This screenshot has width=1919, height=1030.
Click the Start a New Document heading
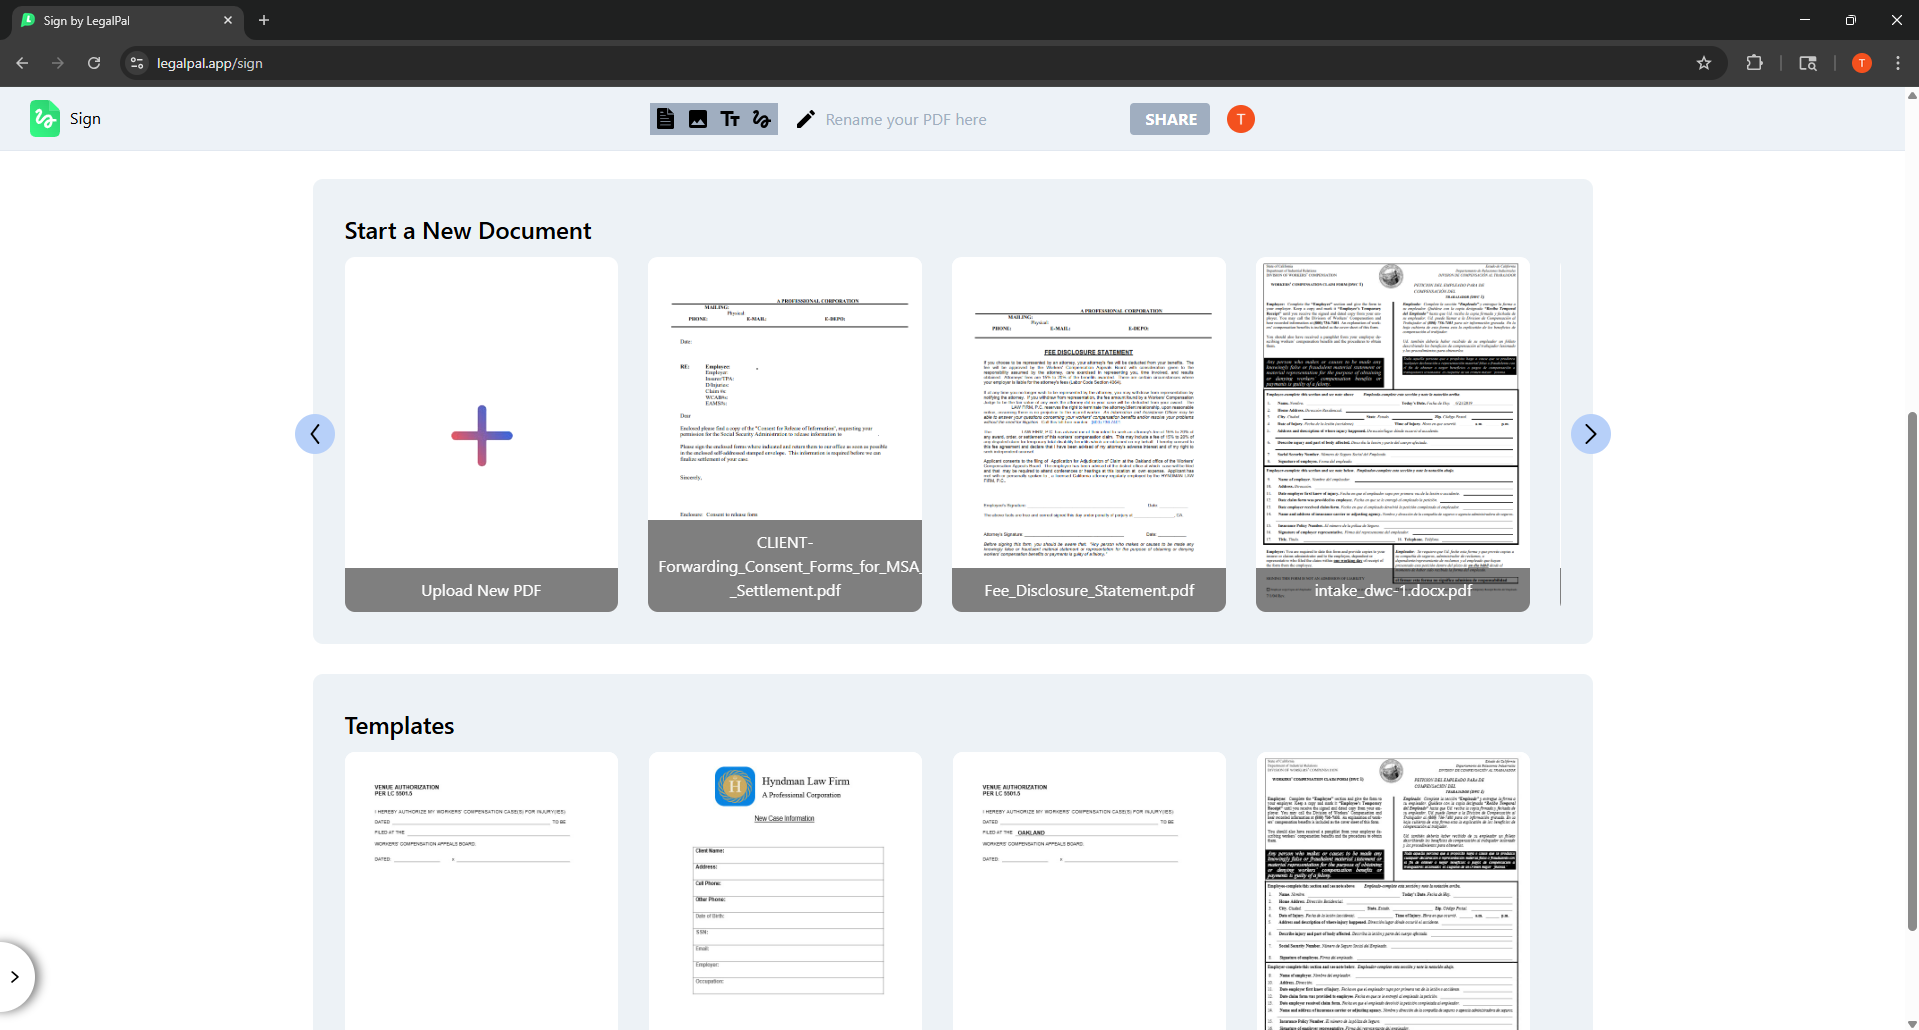pos(468,231)
